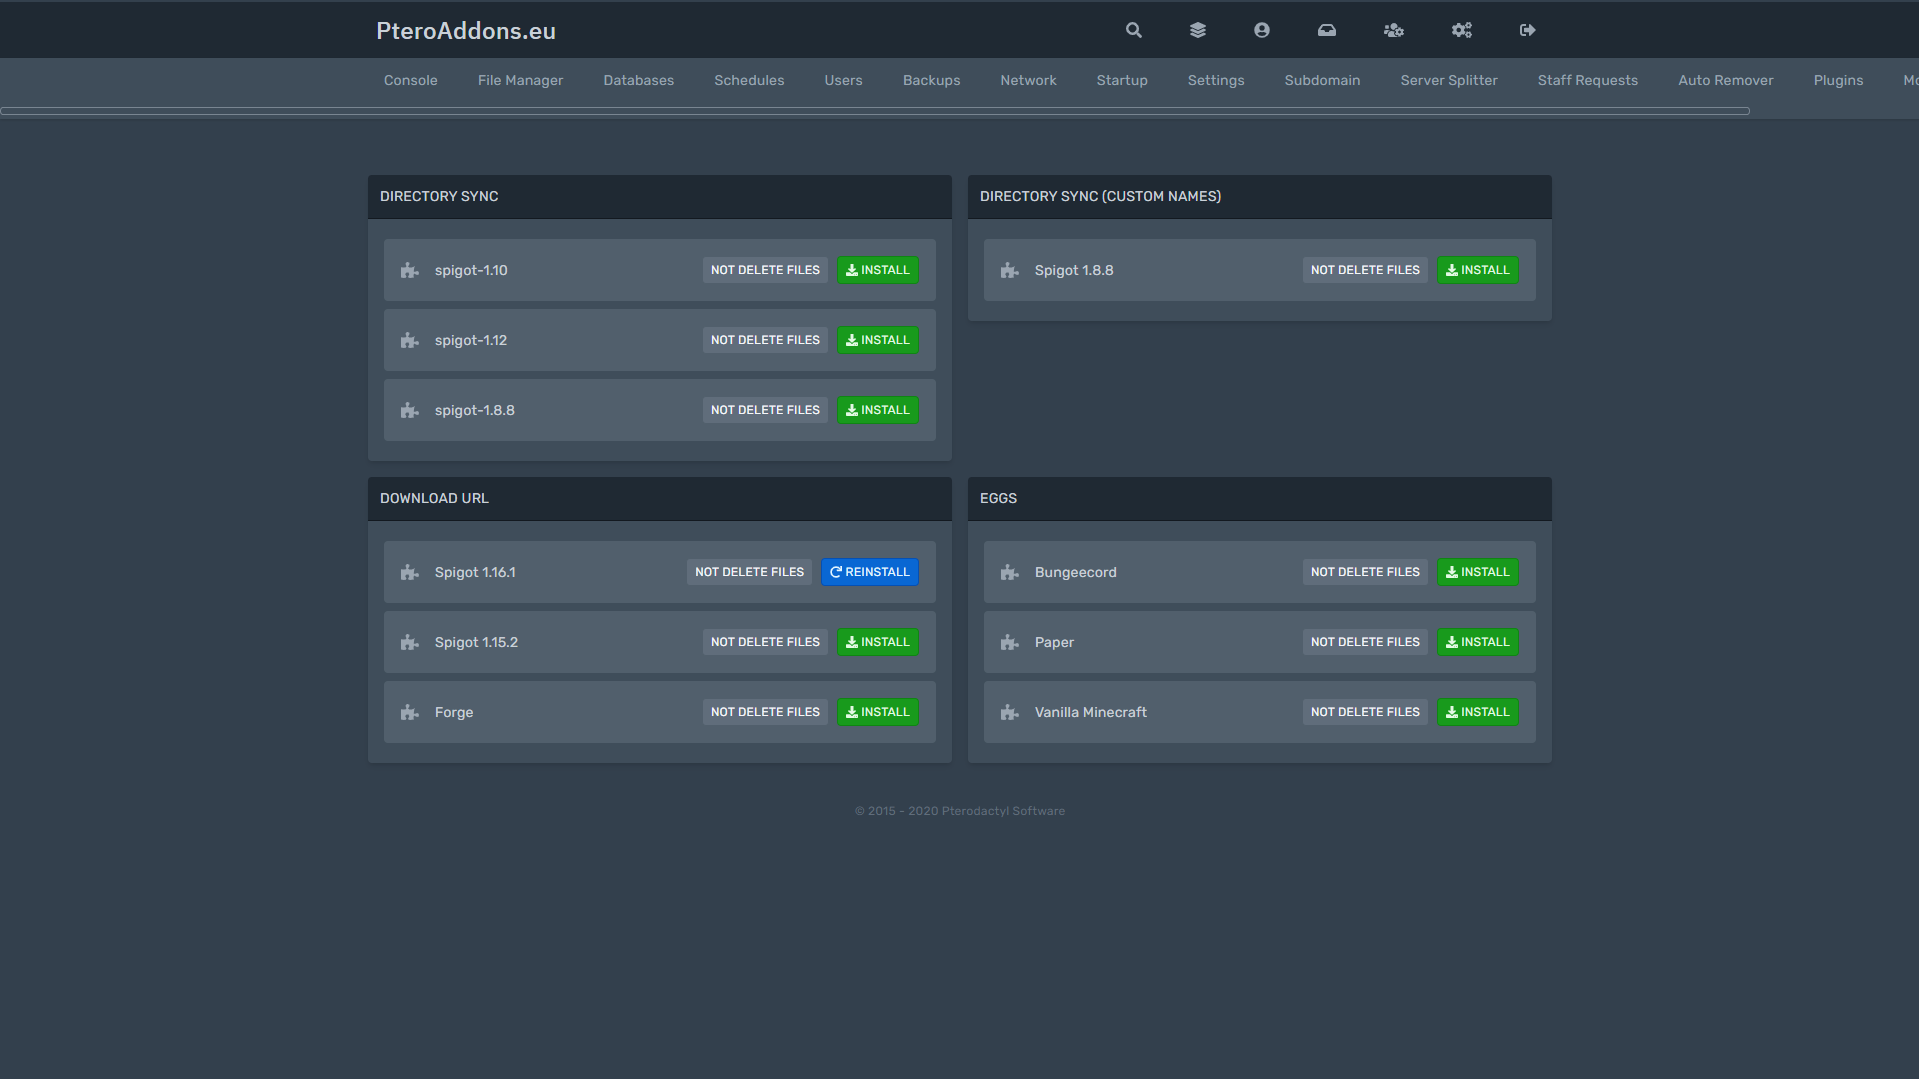Toggle Not Delete Files for spigot-1.10

(x=764, y=270)
